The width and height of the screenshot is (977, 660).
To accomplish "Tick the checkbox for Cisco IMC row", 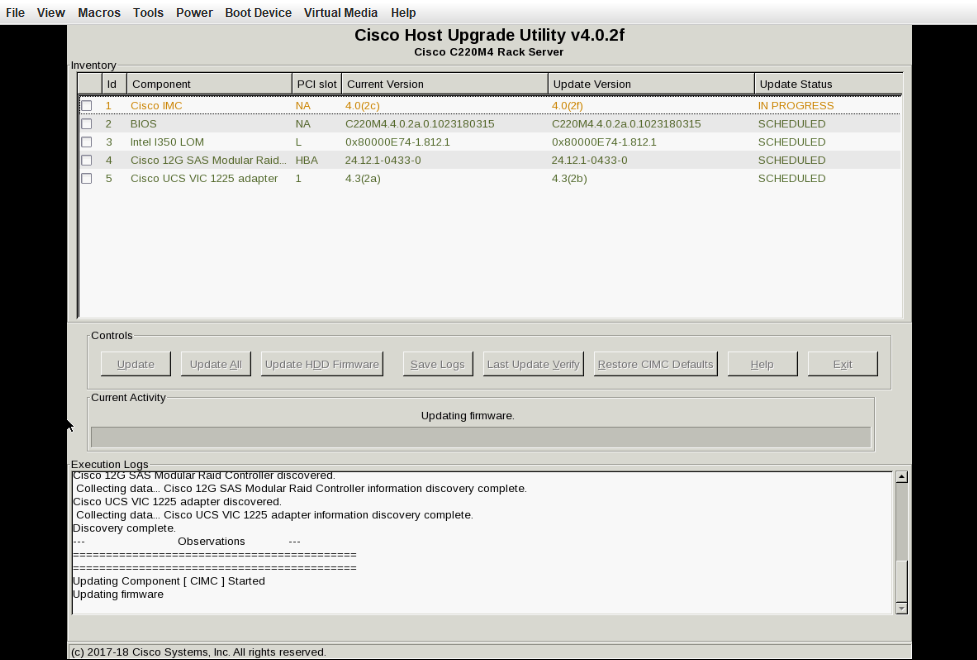I will 87,106.
